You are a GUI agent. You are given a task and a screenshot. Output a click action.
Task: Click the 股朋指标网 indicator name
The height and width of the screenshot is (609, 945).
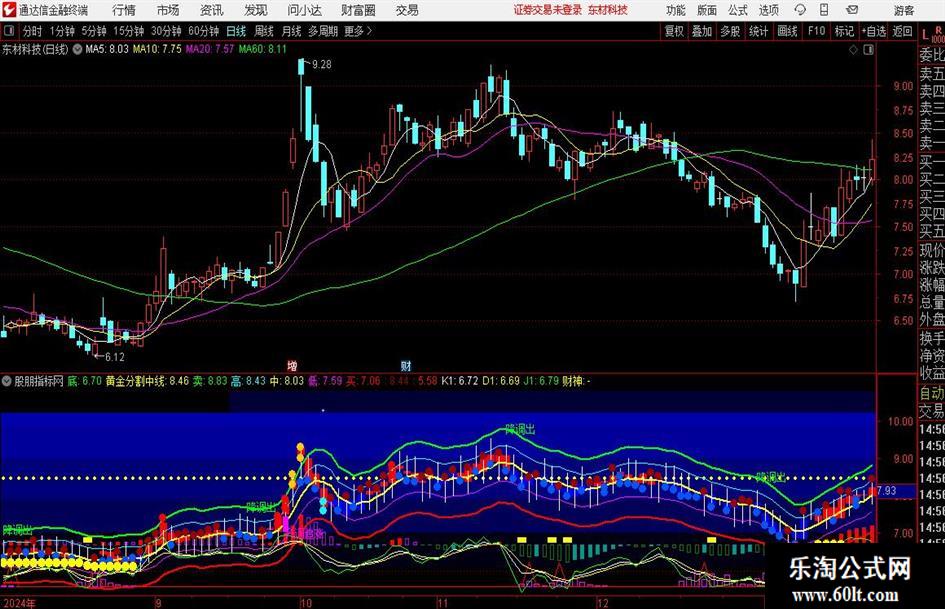[x=39, y=381]
